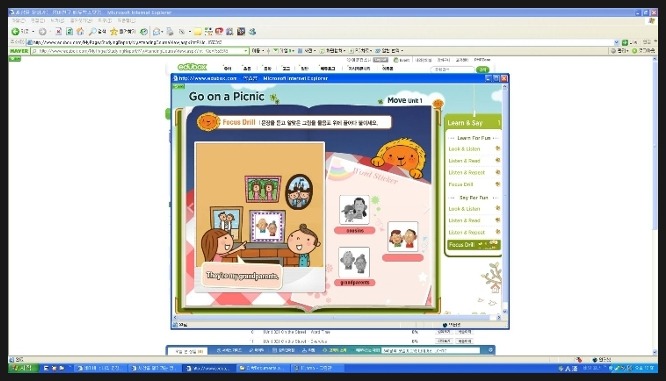Image resolution: width=666 pixels, height=381 pixels.
Task: Click the red Stop page icon
Action: click(59, 31)
